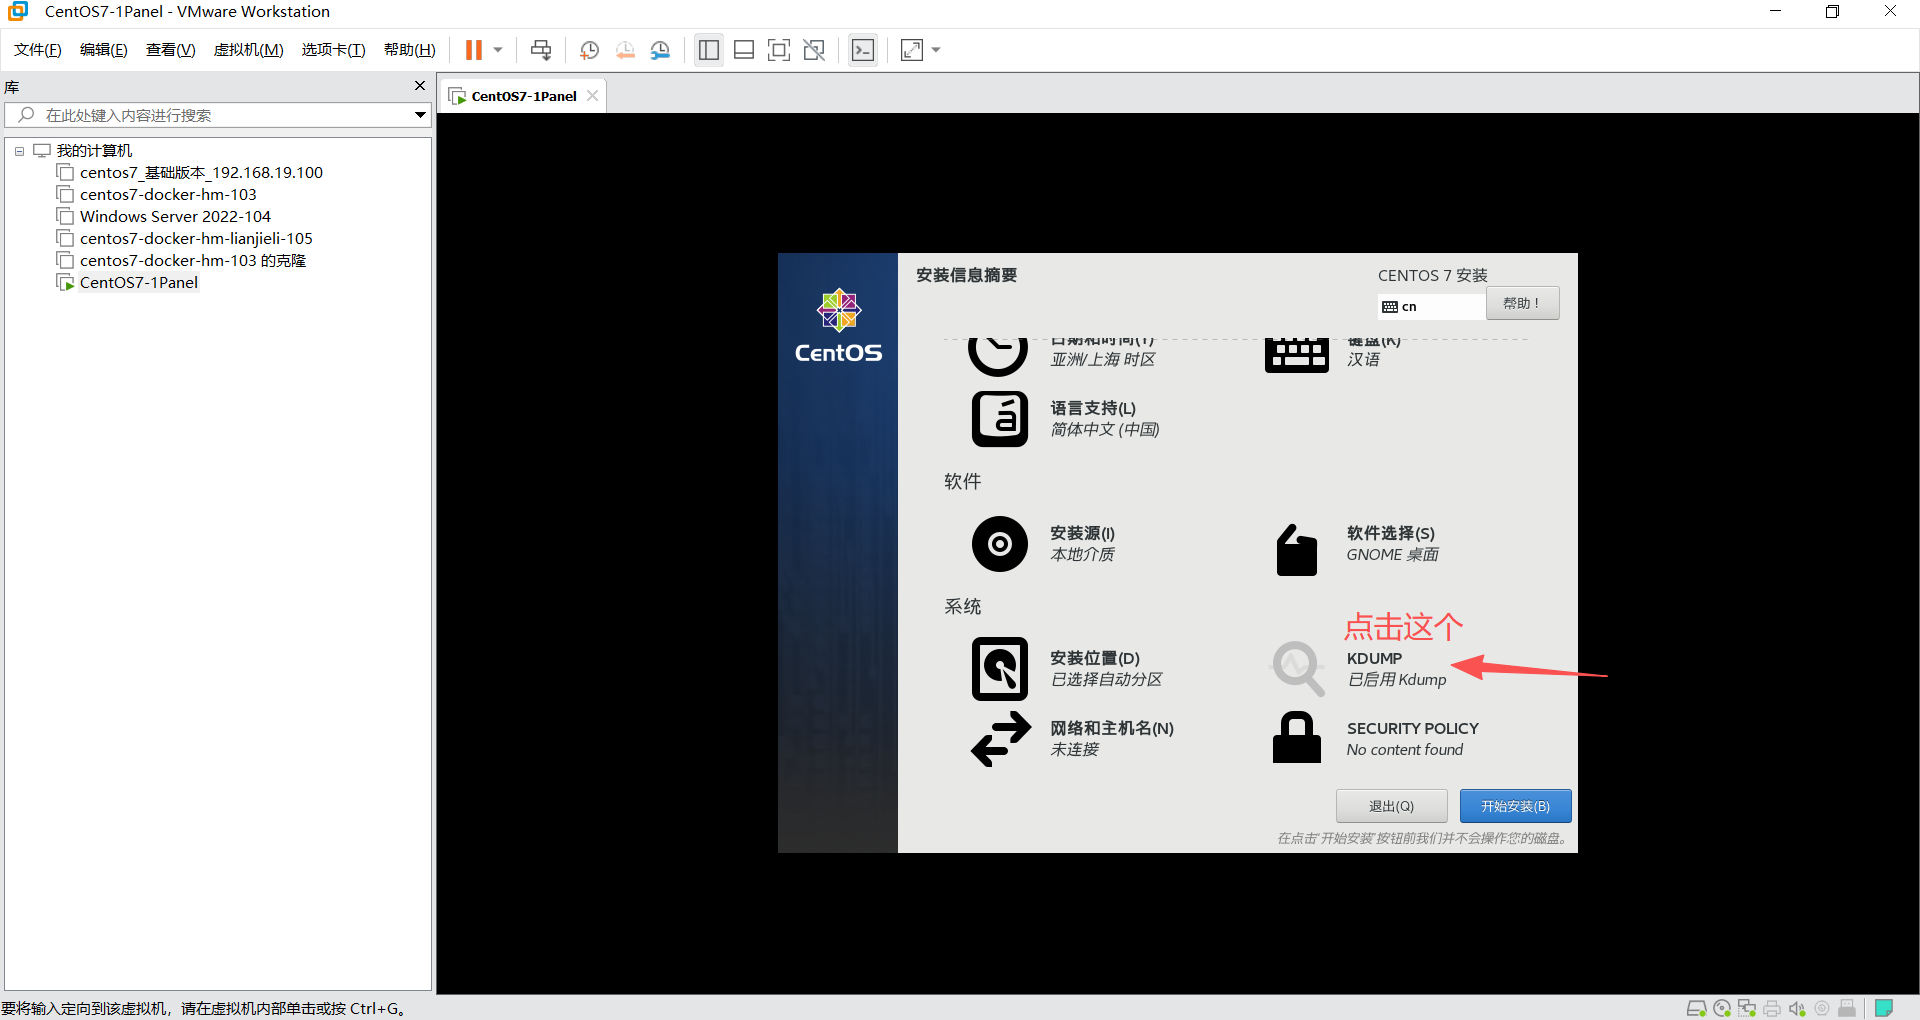Open keyboard layout settings icon
The width and height of the screenshot is (1920, 1020).
click(1297, 356)
